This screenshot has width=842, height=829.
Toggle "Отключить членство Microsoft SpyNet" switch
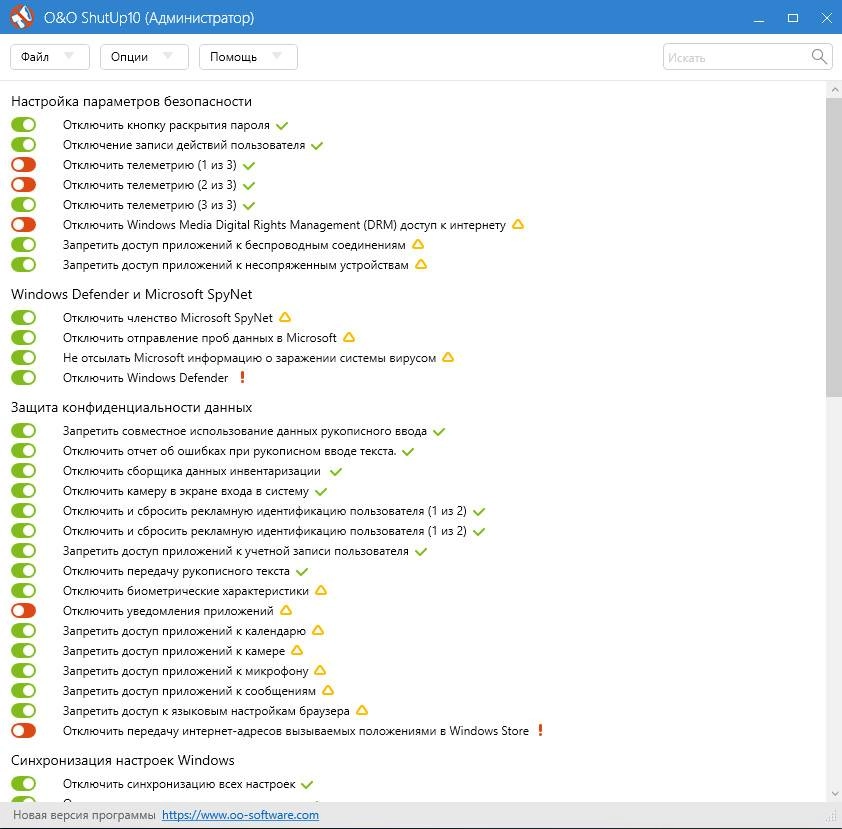(x=24, y=317)
